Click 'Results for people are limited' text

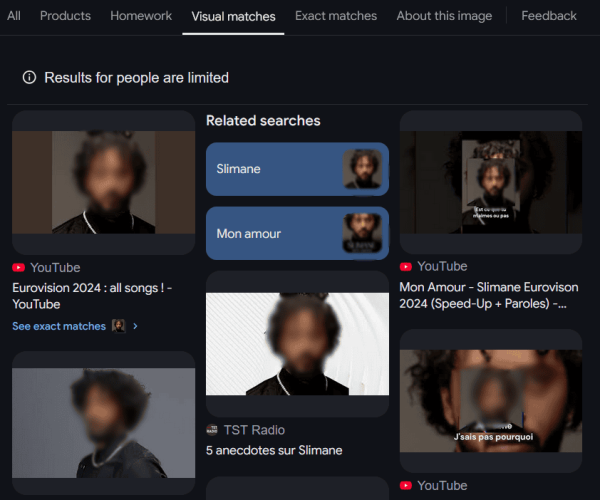pyautogui.click(x=137, y=78)
